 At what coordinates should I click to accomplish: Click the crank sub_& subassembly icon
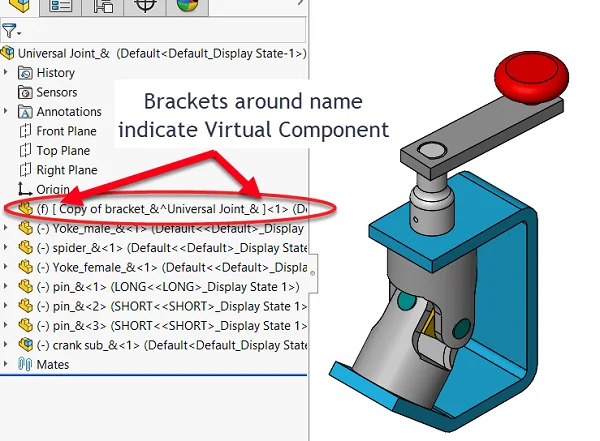point(27,345)
